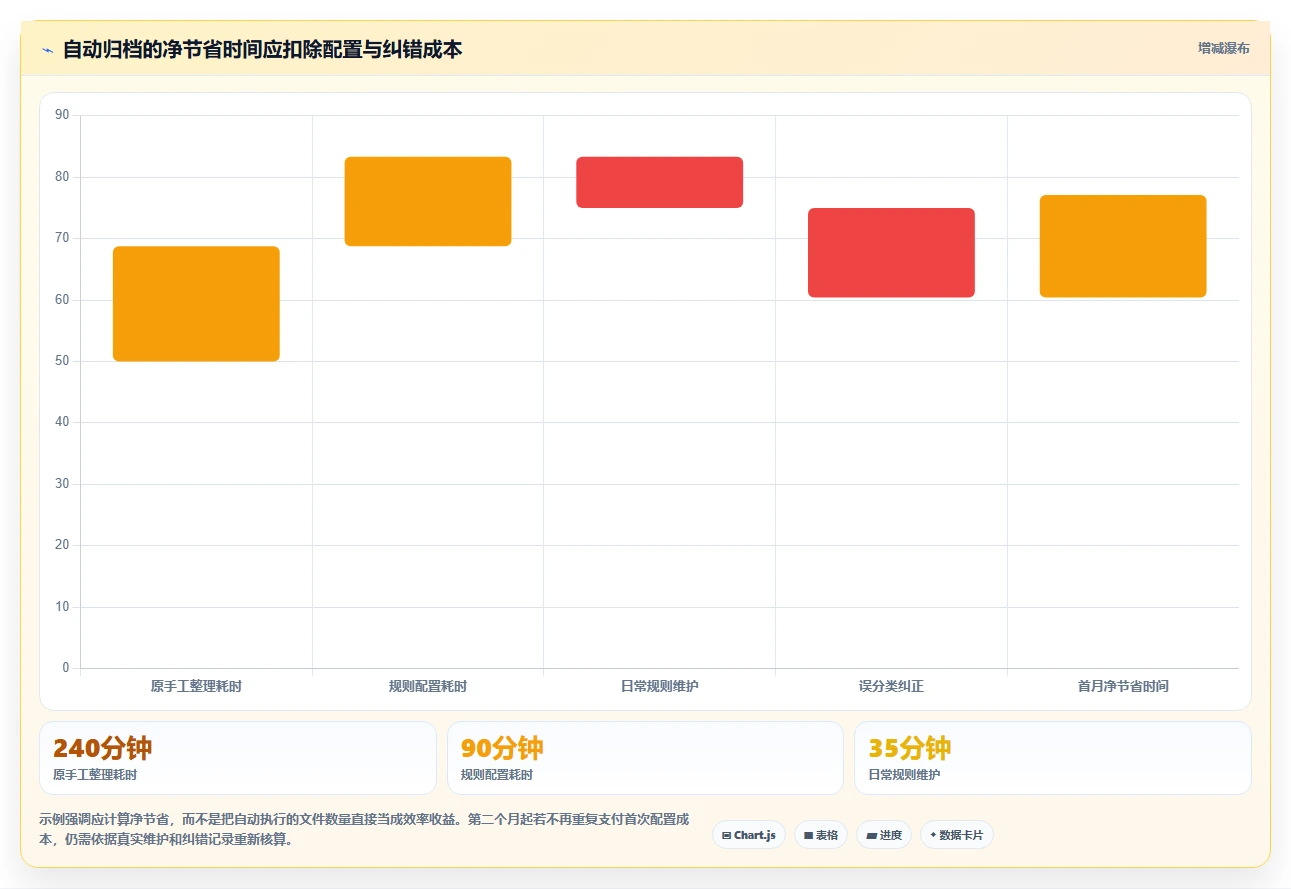Screen dimensions: 1291x889
Task: Click the 240分钟 stat card
Action: pos(238,758)
